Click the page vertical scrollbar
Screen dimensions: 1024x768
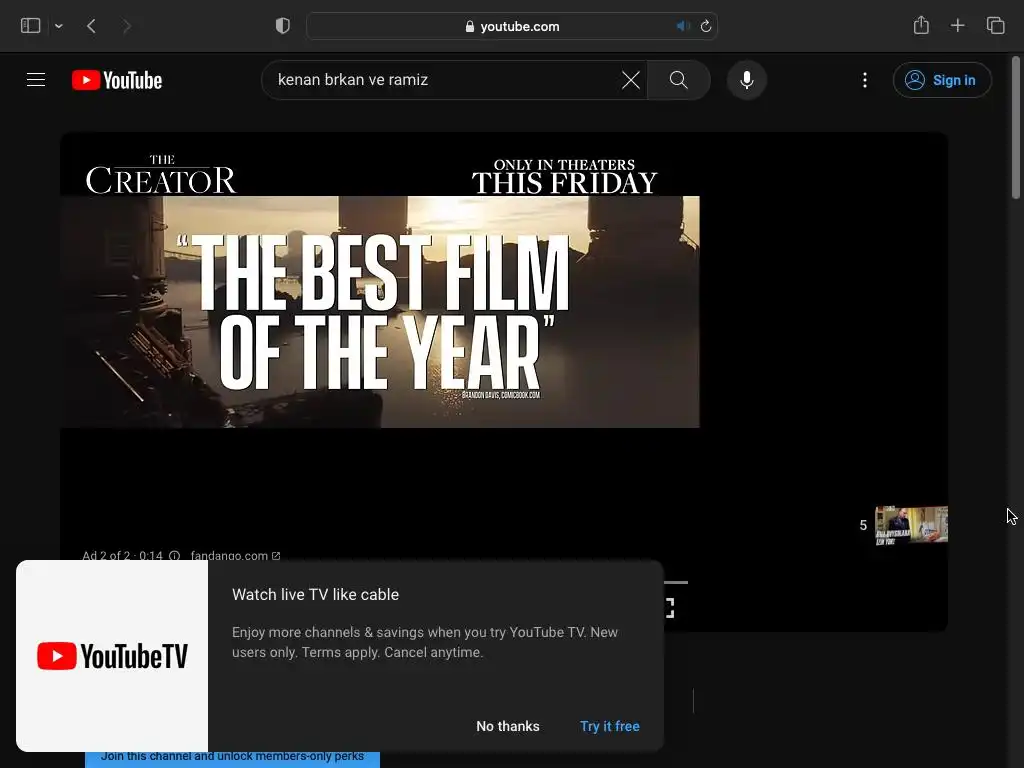pos(1016,128)
